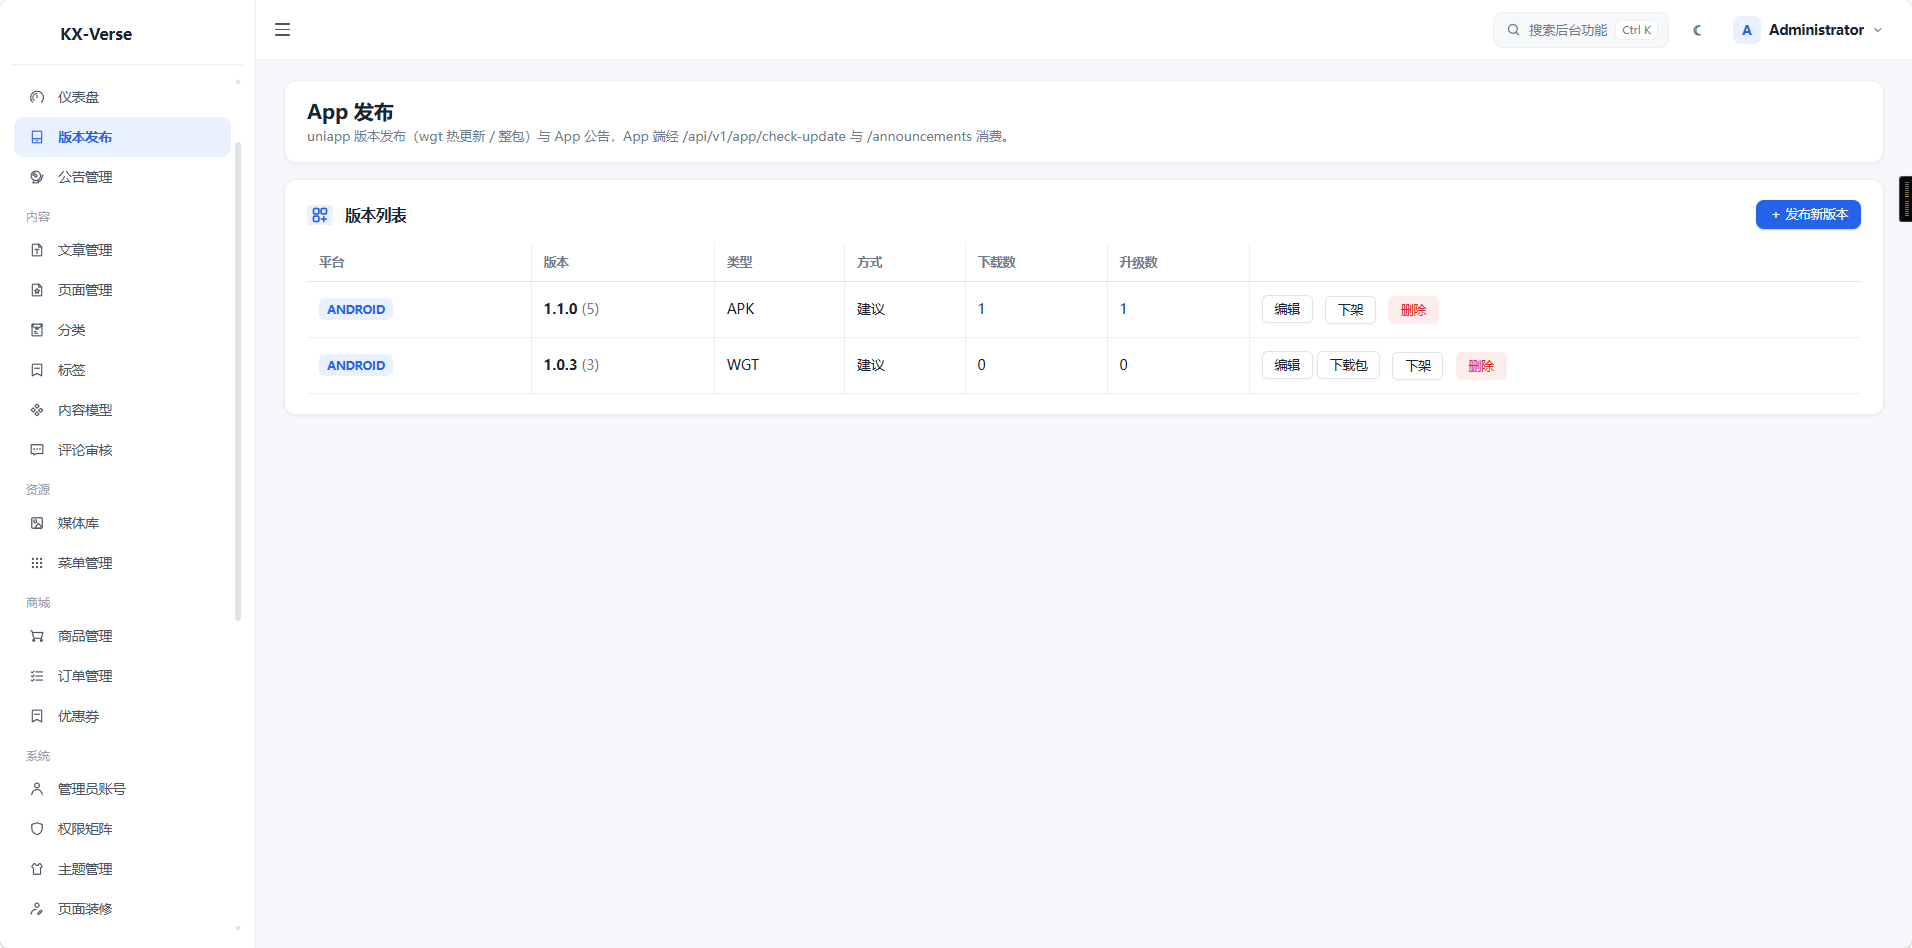The width and height of the screenshot is (1912, 948).
Task: Click the 搜索后台功能 search field
Action: click(1580, 30)
